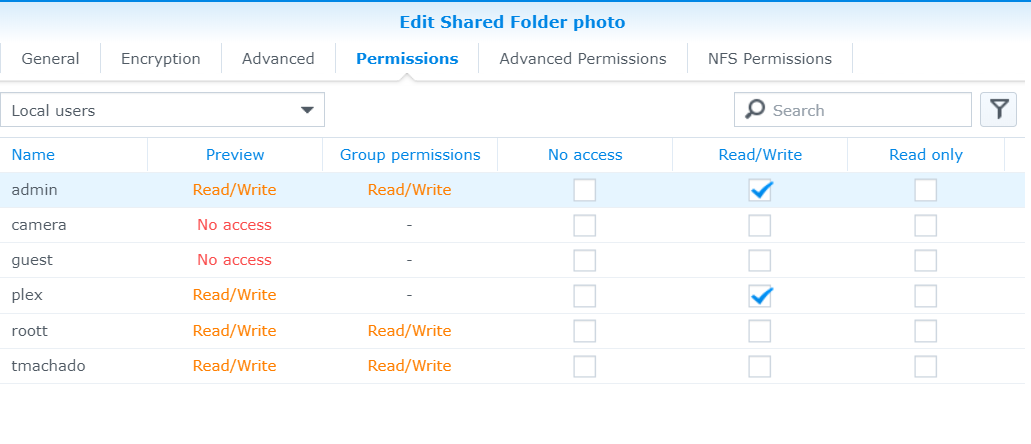Uncheck Read/Write for admin

760,190
